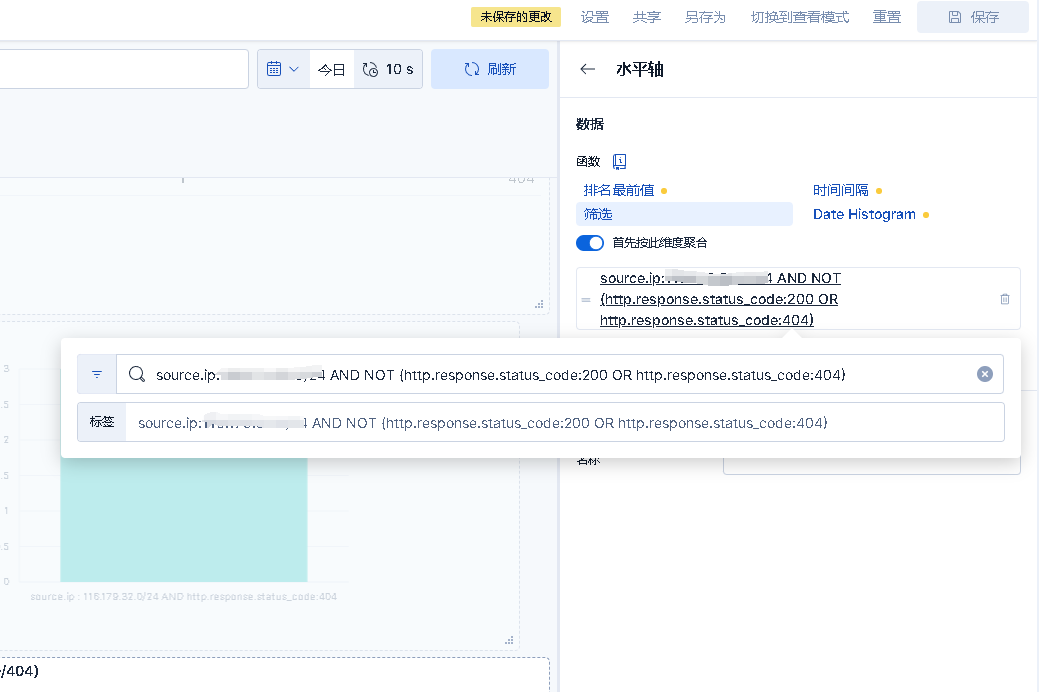The height and width of the screenshot is (692, 1039).
Task: Click the 未保存的更改 badge
Action: [x=516, y=17]
